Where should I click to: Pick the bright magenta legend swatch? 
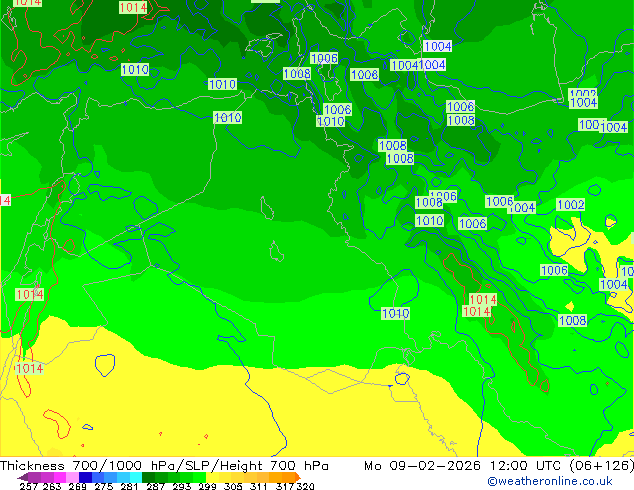[x=60, y=477]
